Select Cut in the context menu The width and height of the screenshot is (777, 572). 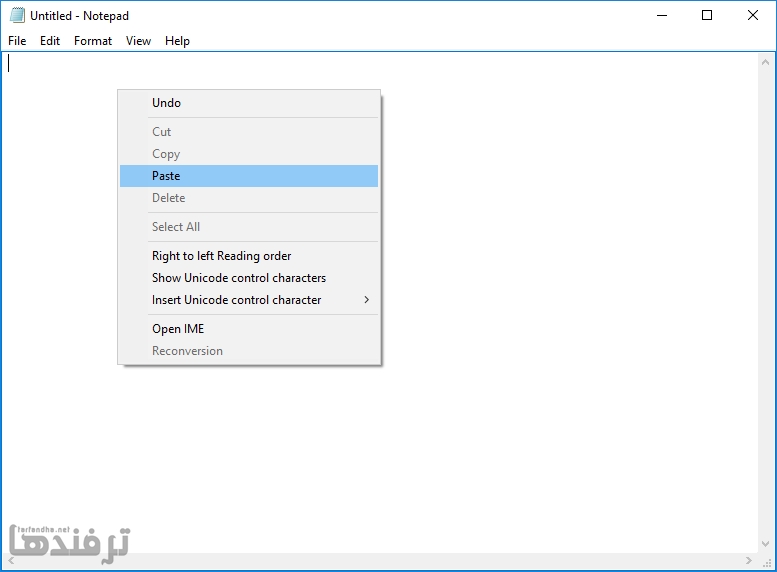249,132
